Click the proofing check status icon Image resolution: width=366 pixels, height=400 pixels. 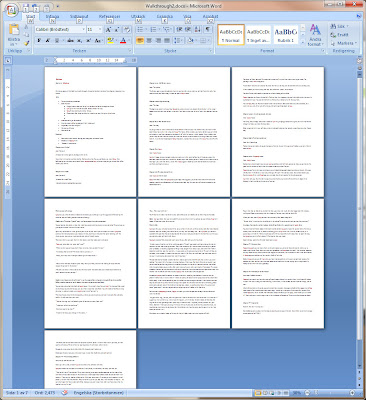[x=65, y=393]
